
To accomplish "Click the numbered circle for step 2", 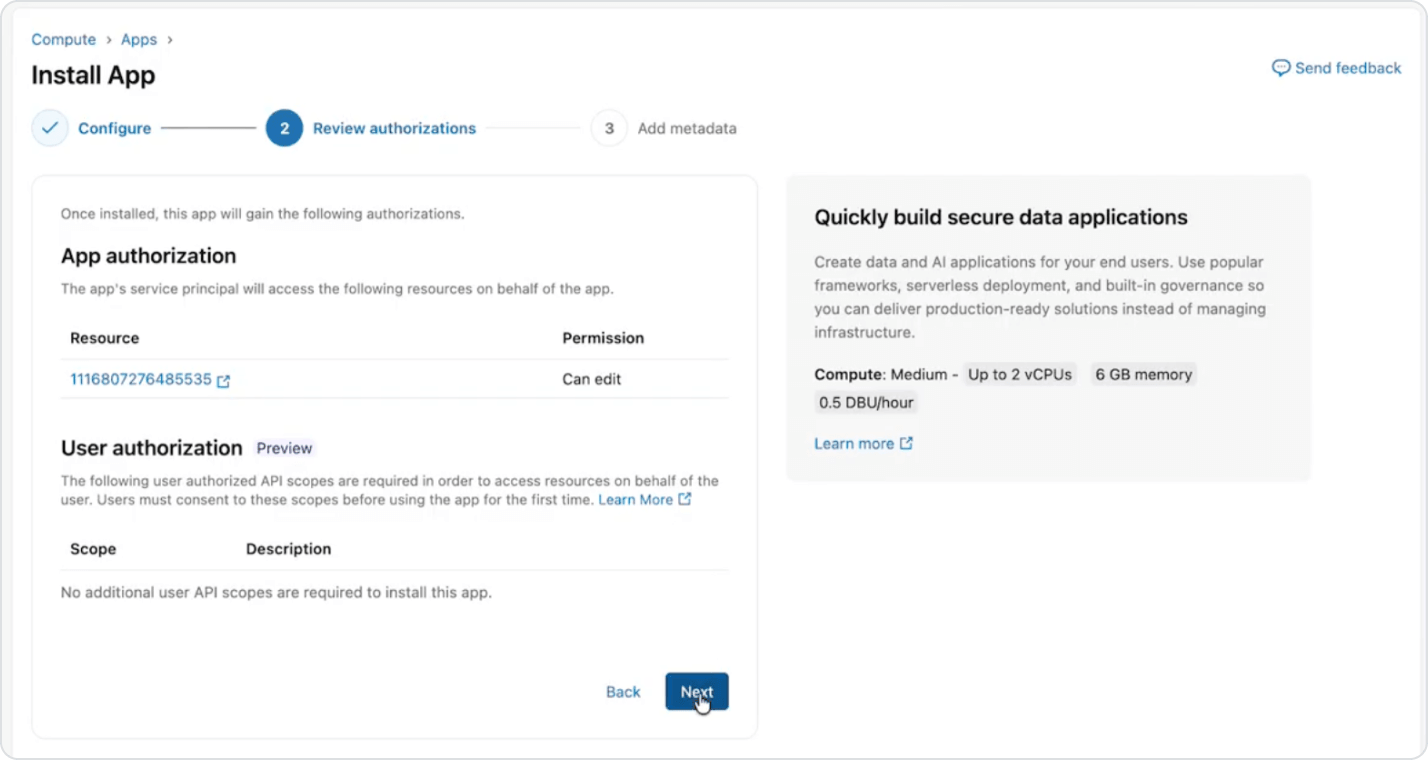I will [x=284, y=128].
